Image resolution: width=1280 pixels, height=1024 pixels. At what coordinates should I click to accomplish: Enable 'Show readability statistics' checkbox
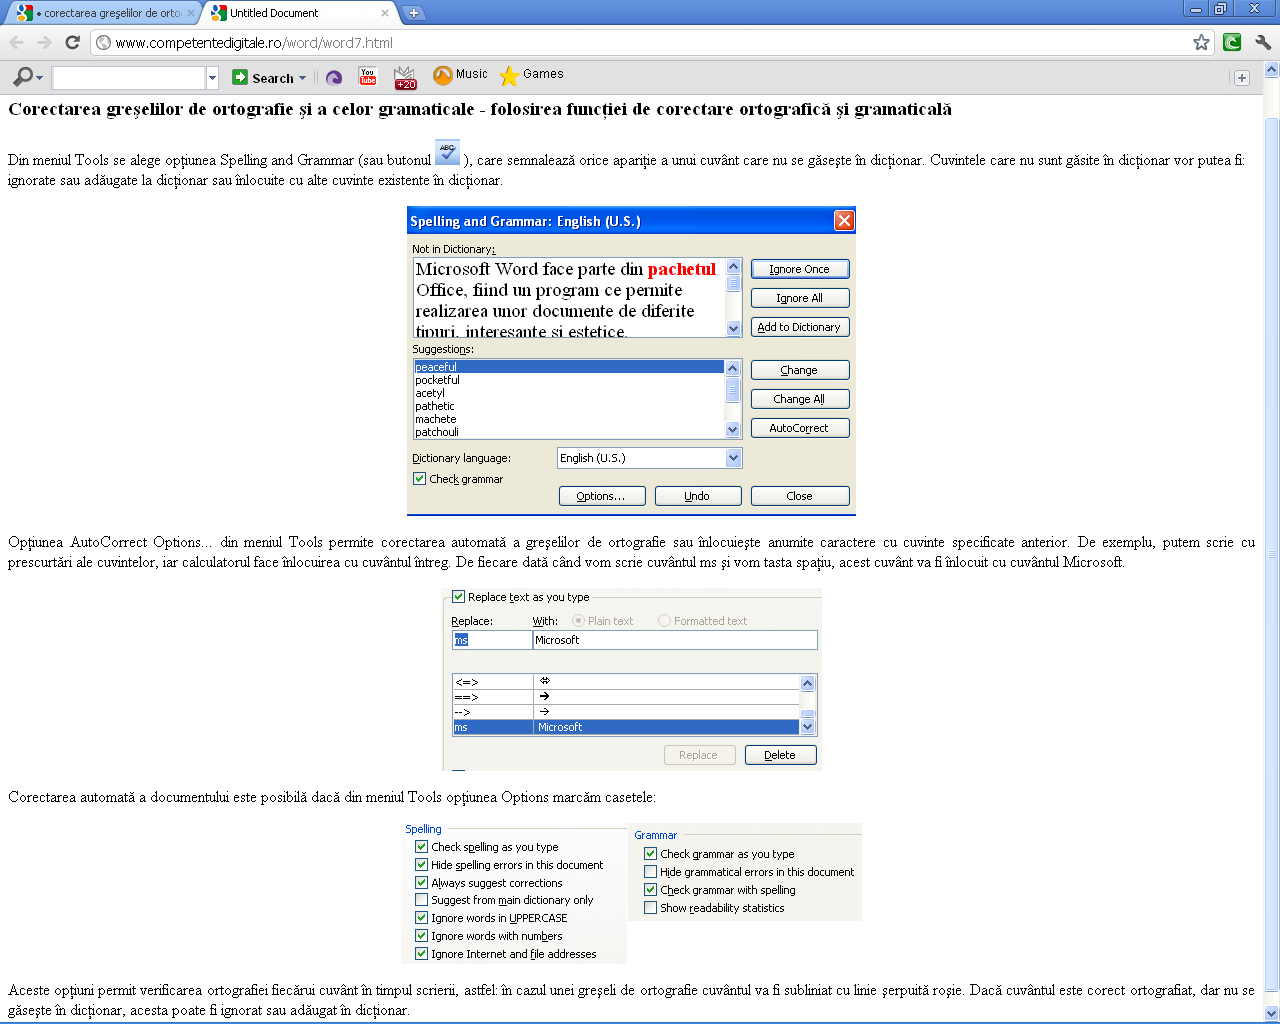click(651, 908)
